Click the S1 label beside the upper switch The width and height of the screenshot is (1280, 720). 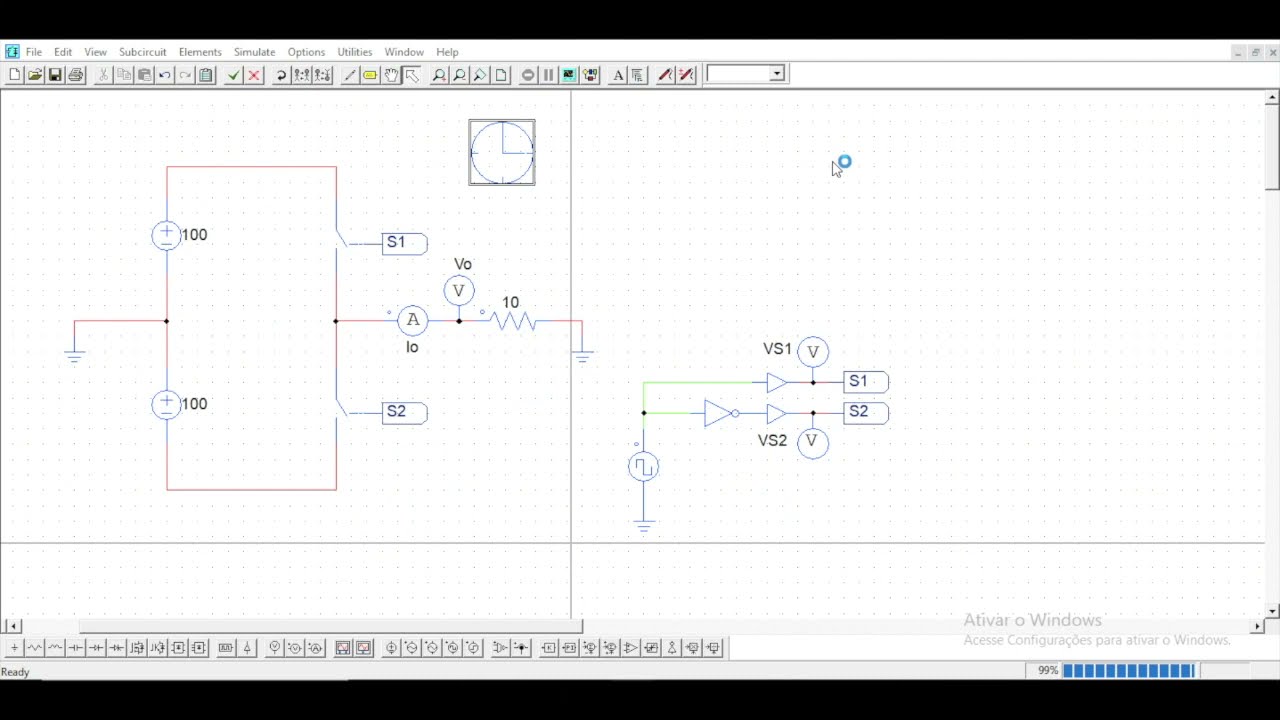tap(404, 243)
